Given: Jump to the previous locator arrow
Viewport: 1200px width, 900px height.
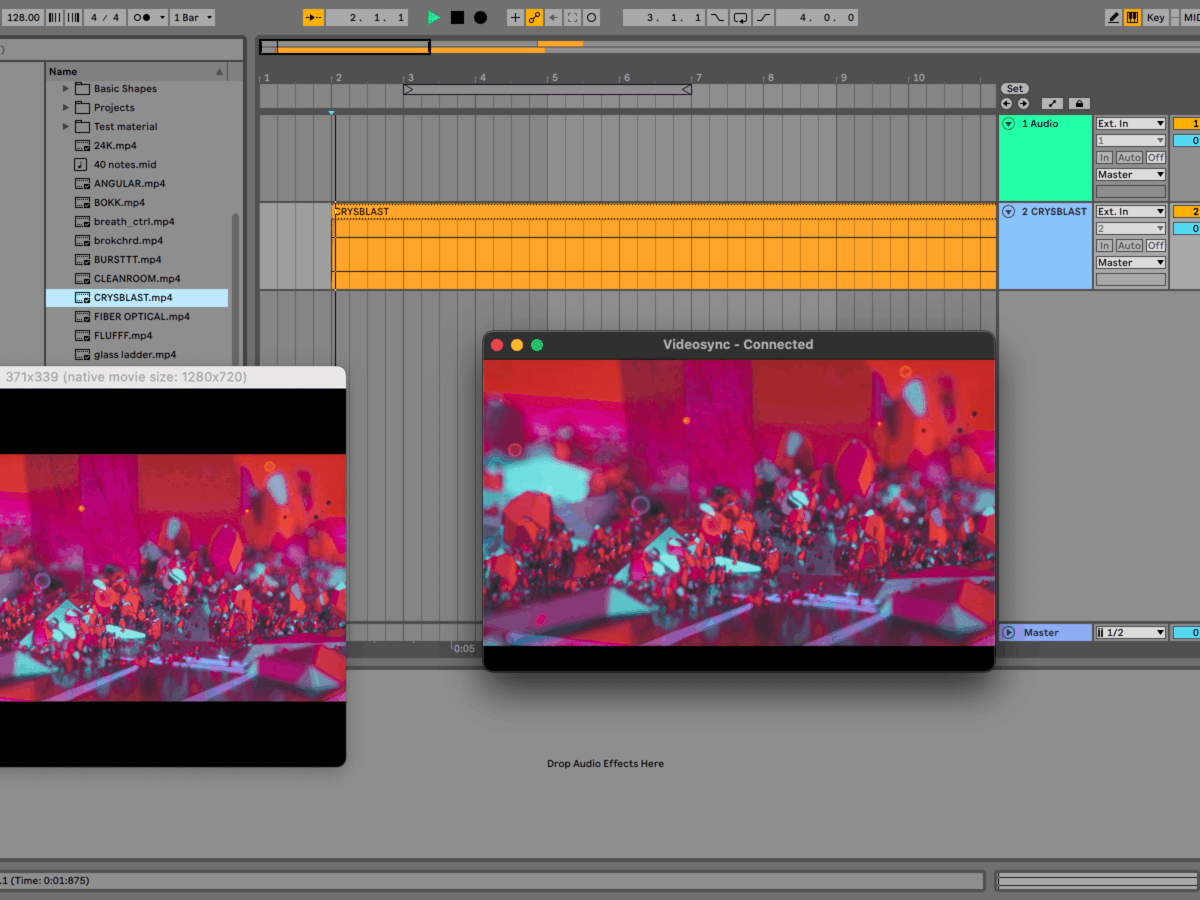Looking at the screenshot, I should click(1007, 103).
